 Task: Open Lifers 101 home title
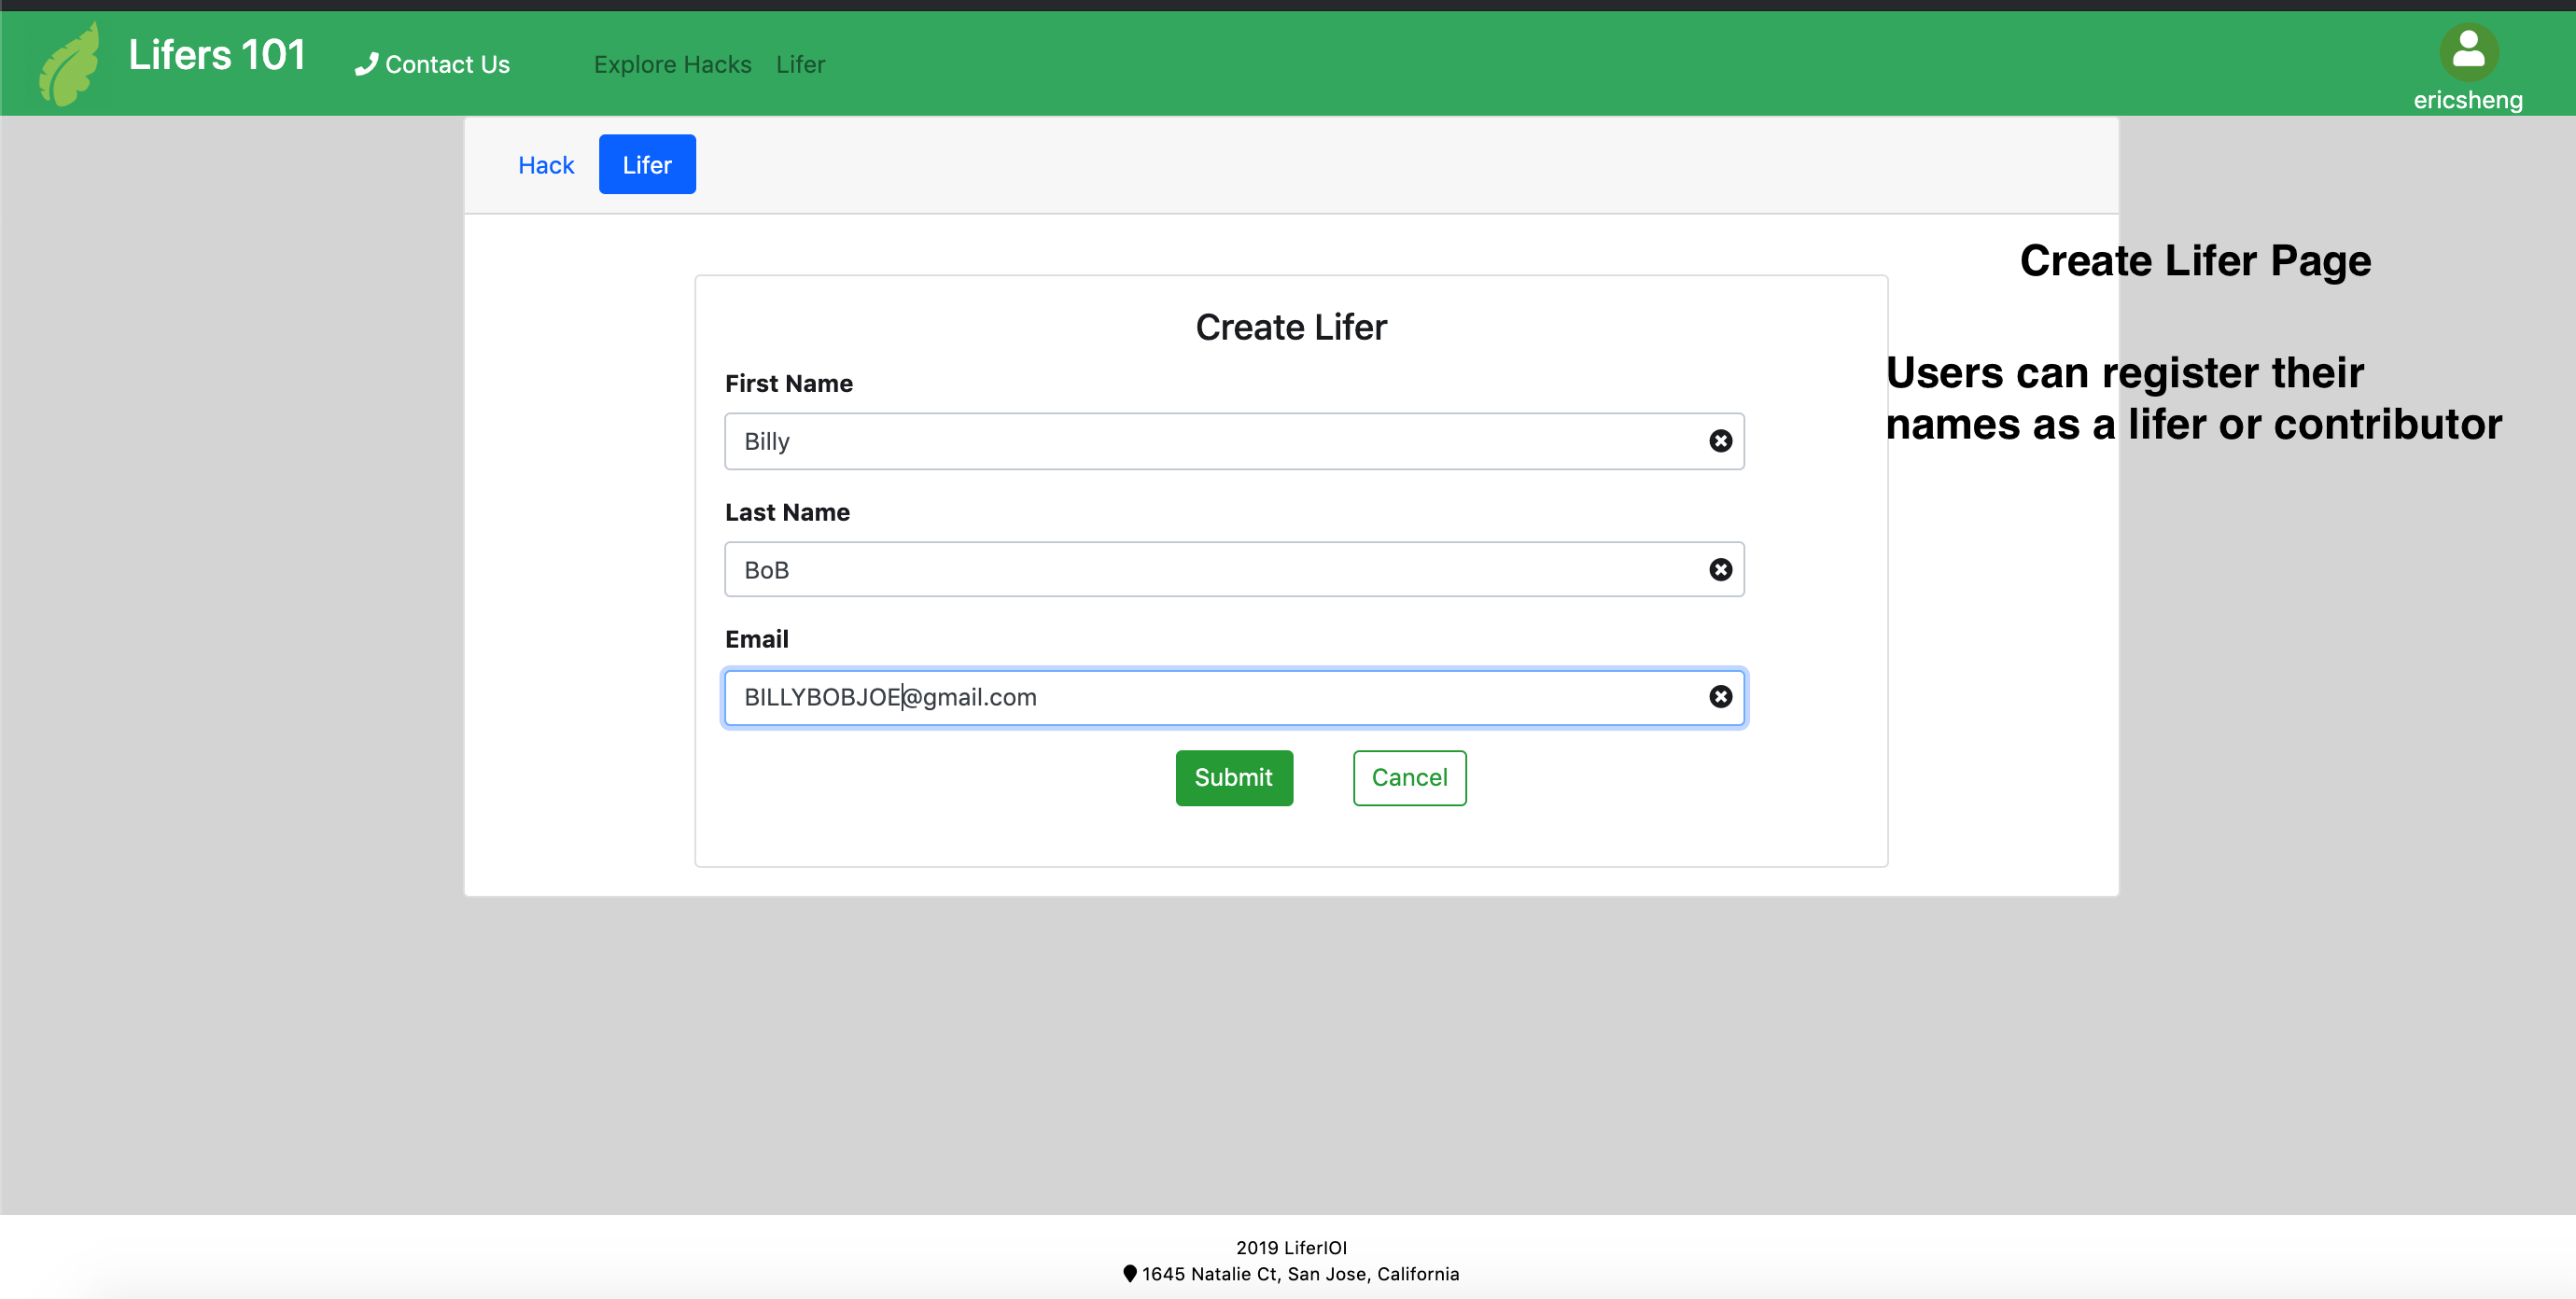(216, 55)
